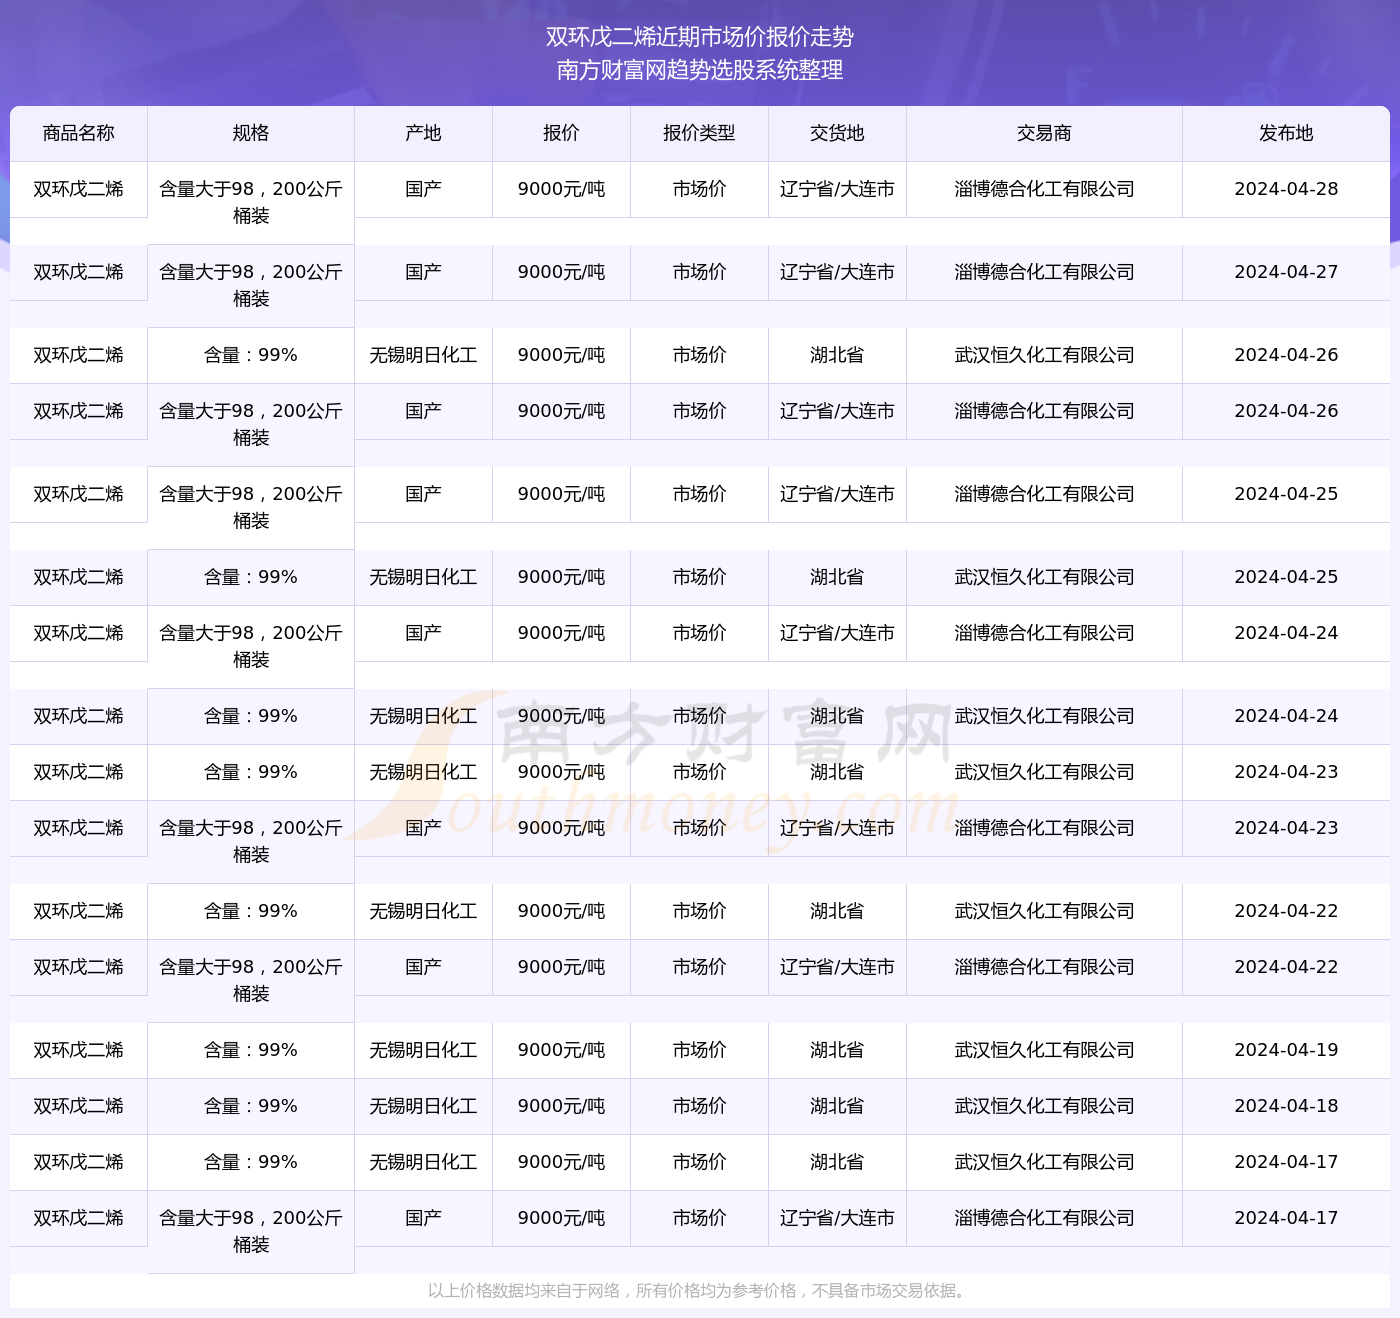Click 武汉恒久化工有限公司 in the 2024-04-19 row

pyautogui.click(x=1044, y=1050)
